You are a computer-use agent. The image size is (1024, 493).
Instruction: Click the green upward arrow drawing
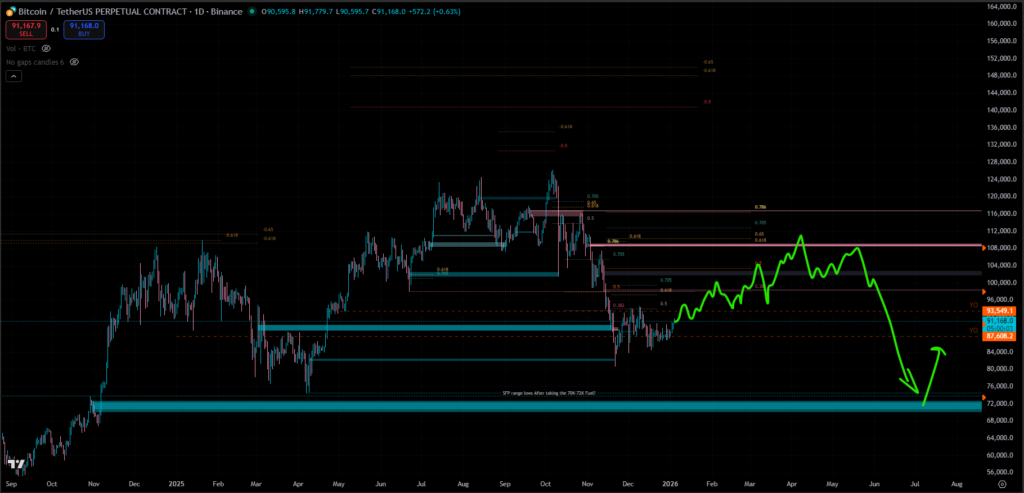(931, 372)
